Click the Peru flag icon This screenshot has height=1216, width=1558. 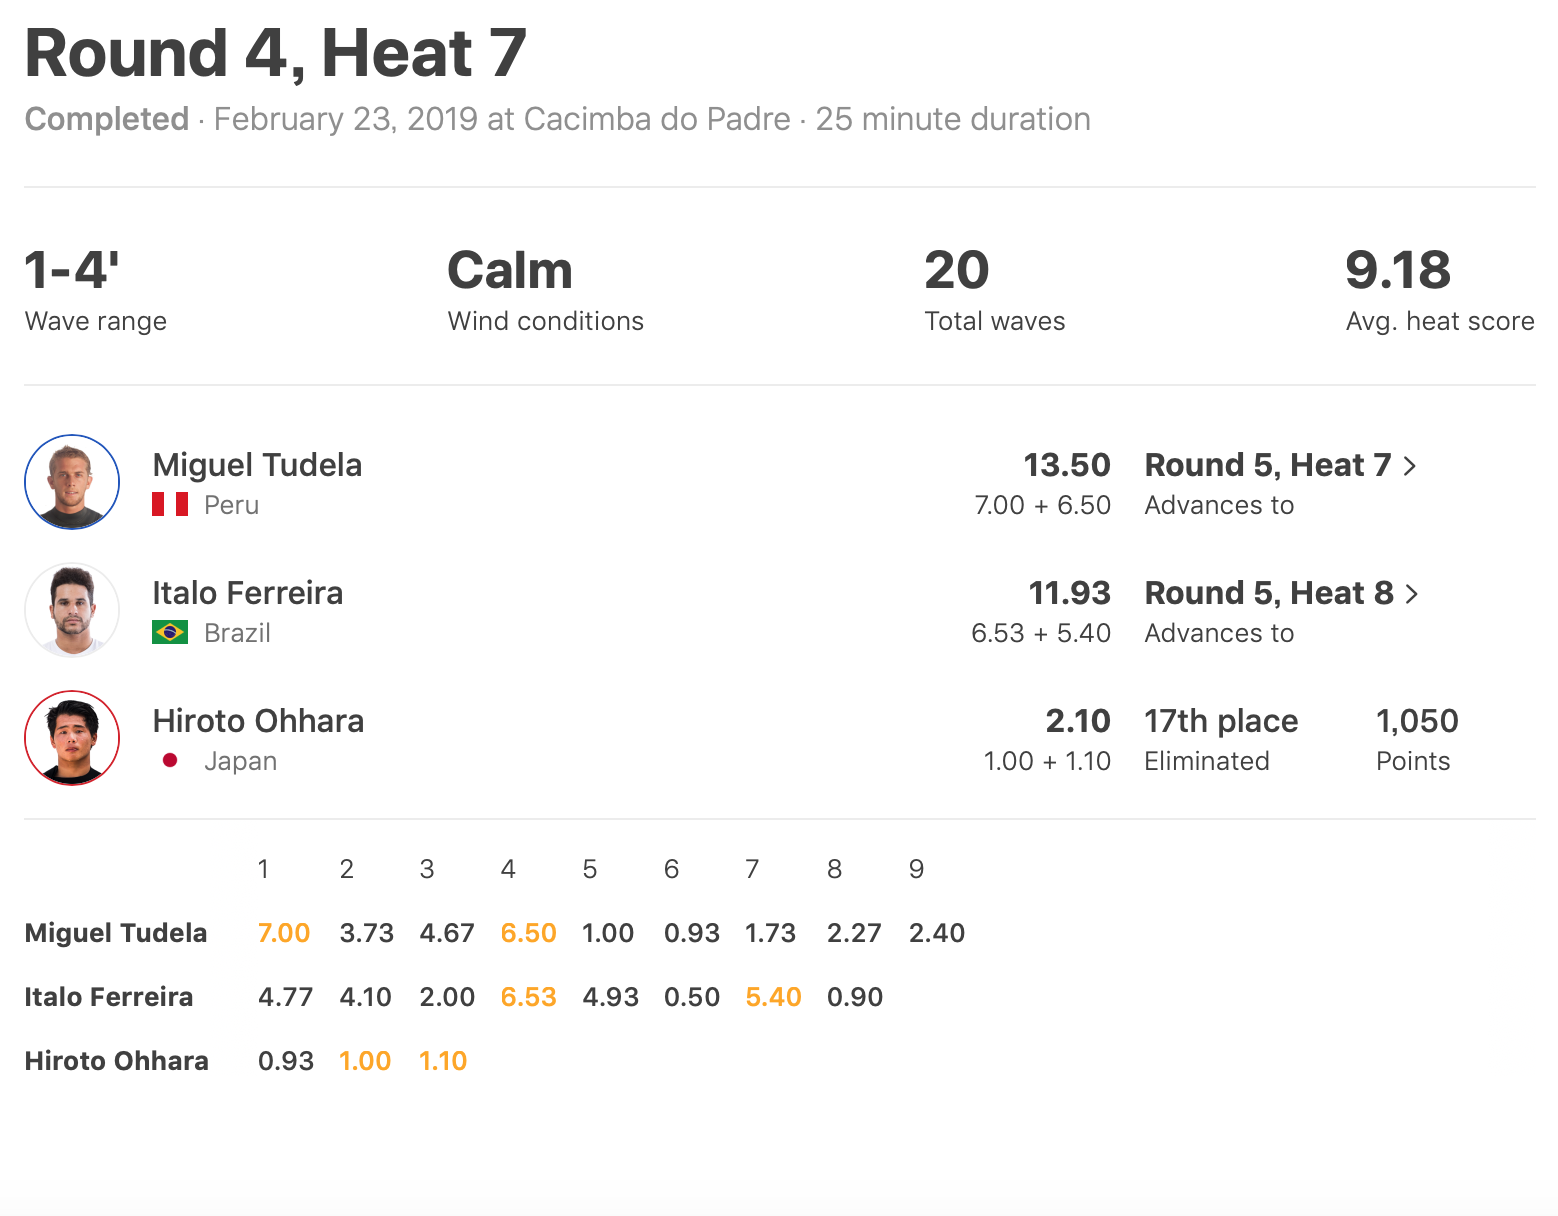(x=170, y=504)
